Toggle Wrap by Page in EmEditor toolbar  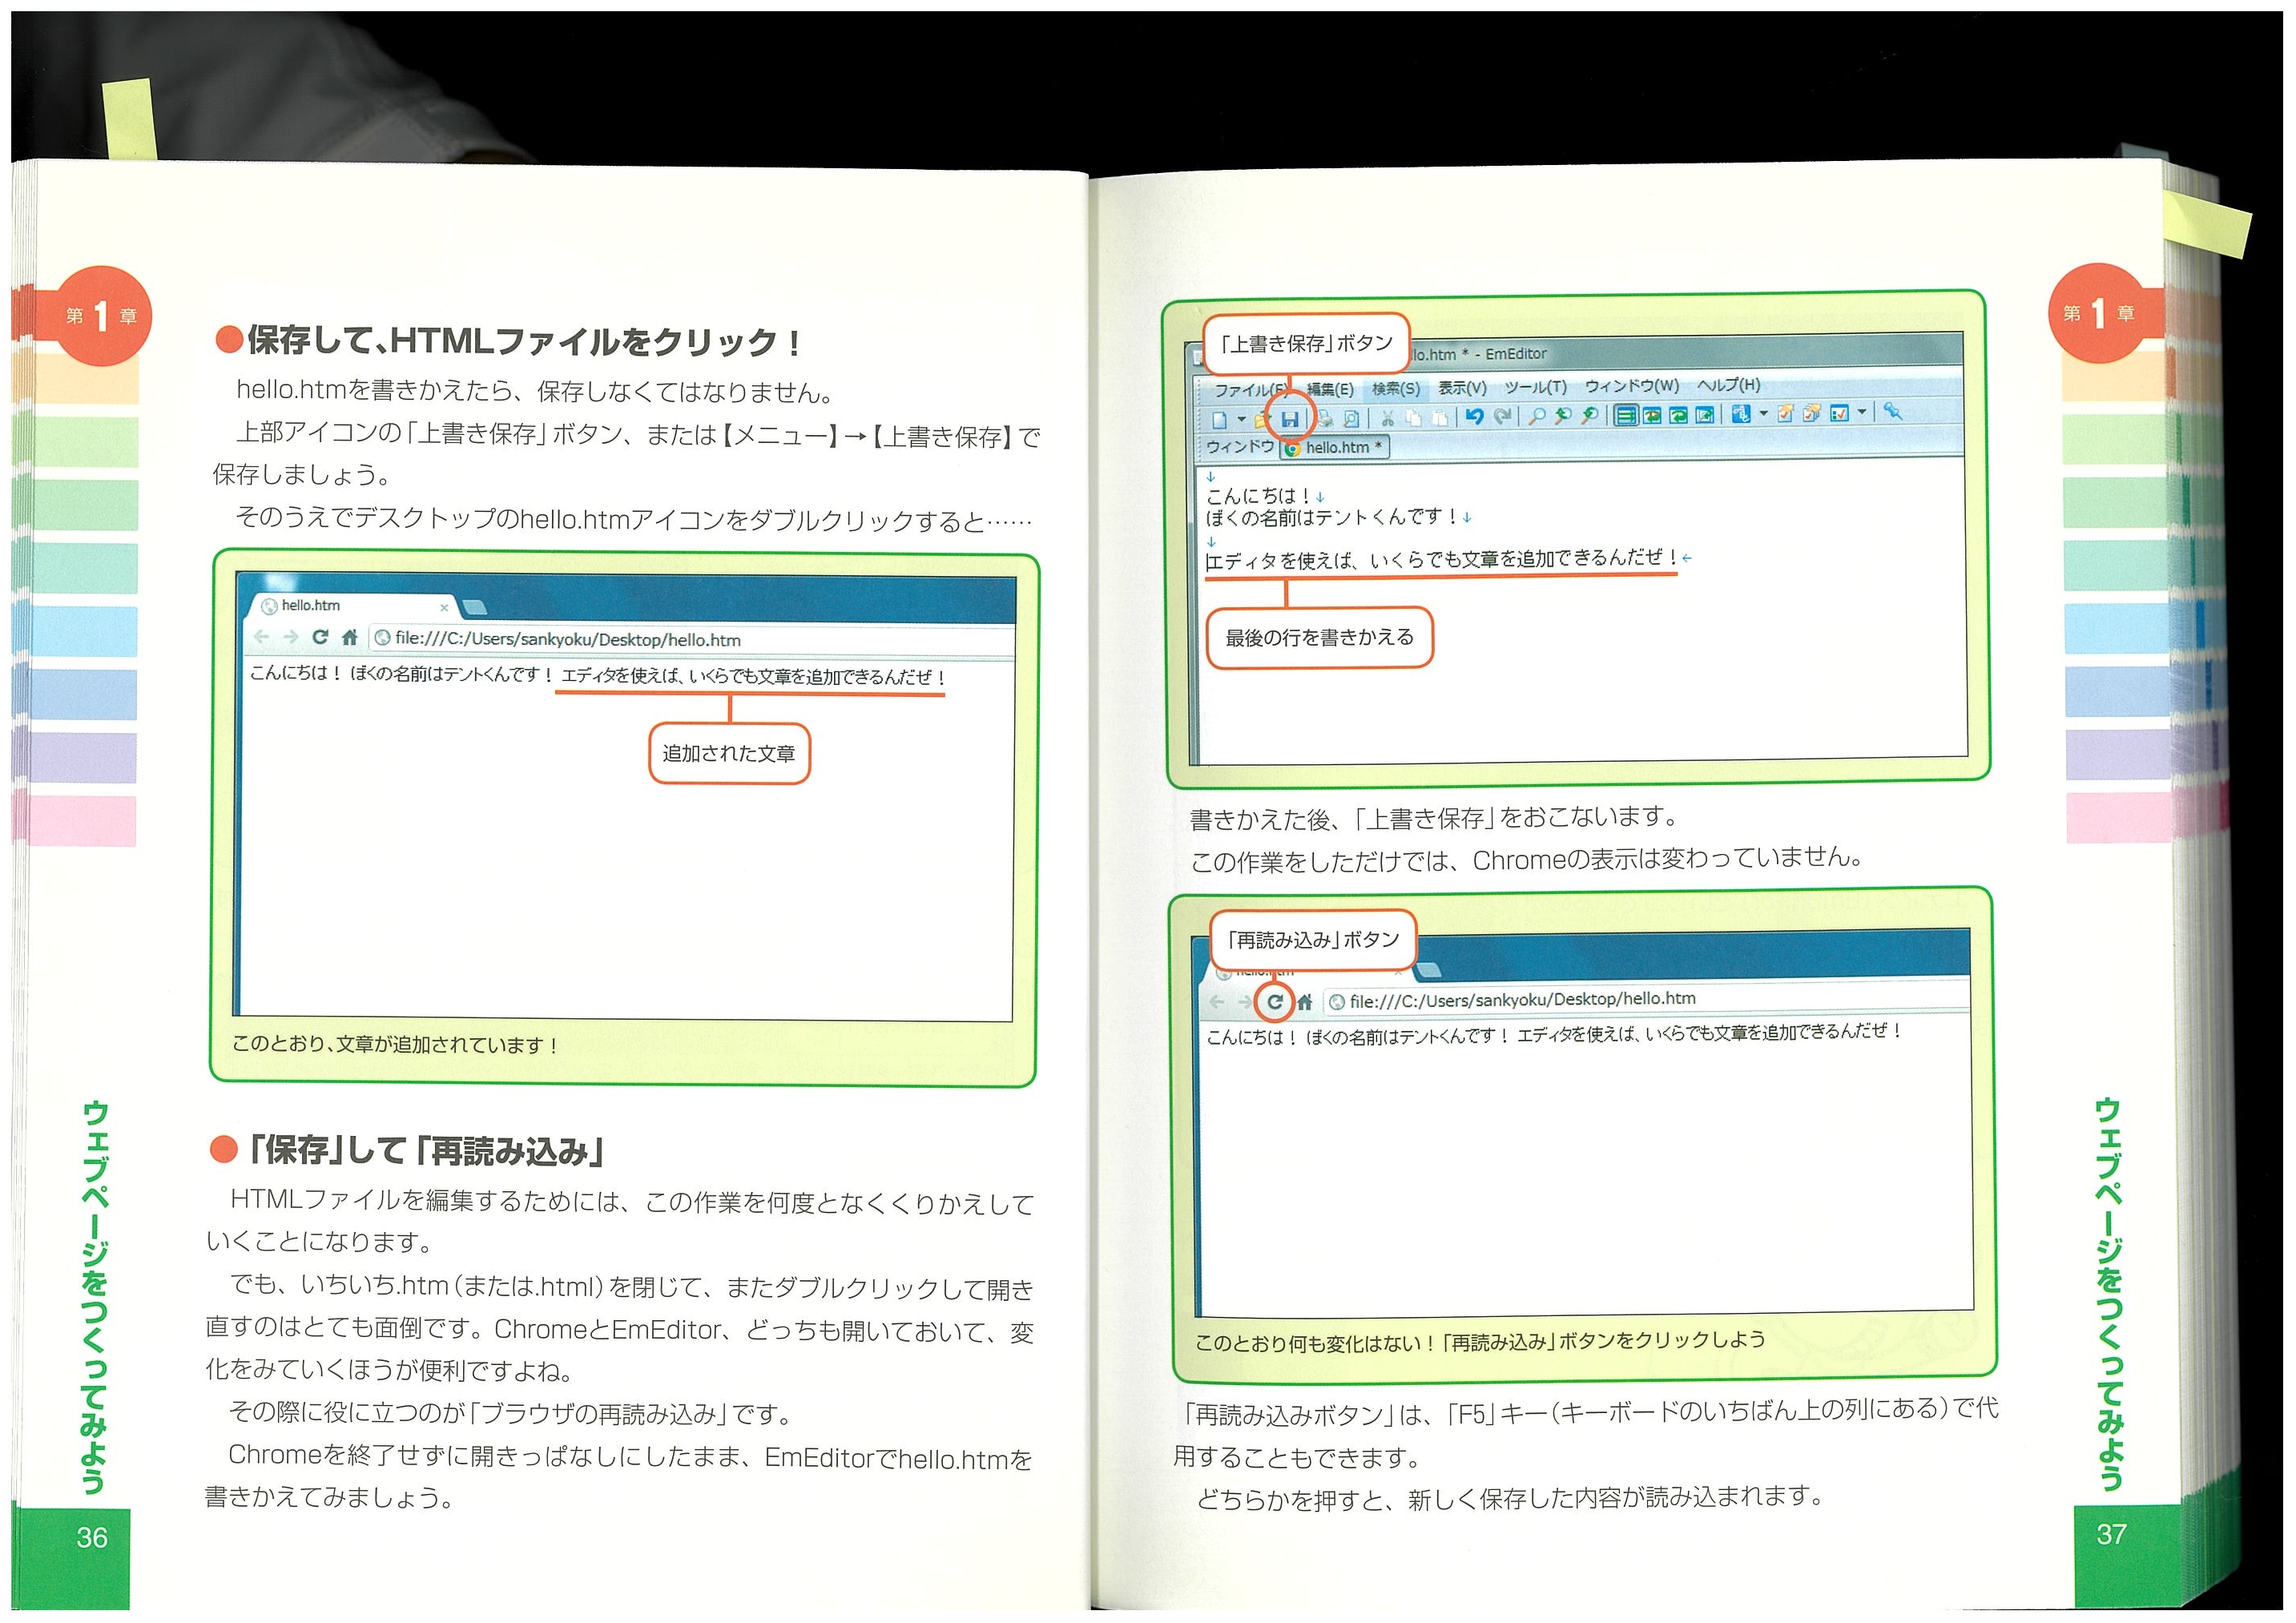(1704, 415)
